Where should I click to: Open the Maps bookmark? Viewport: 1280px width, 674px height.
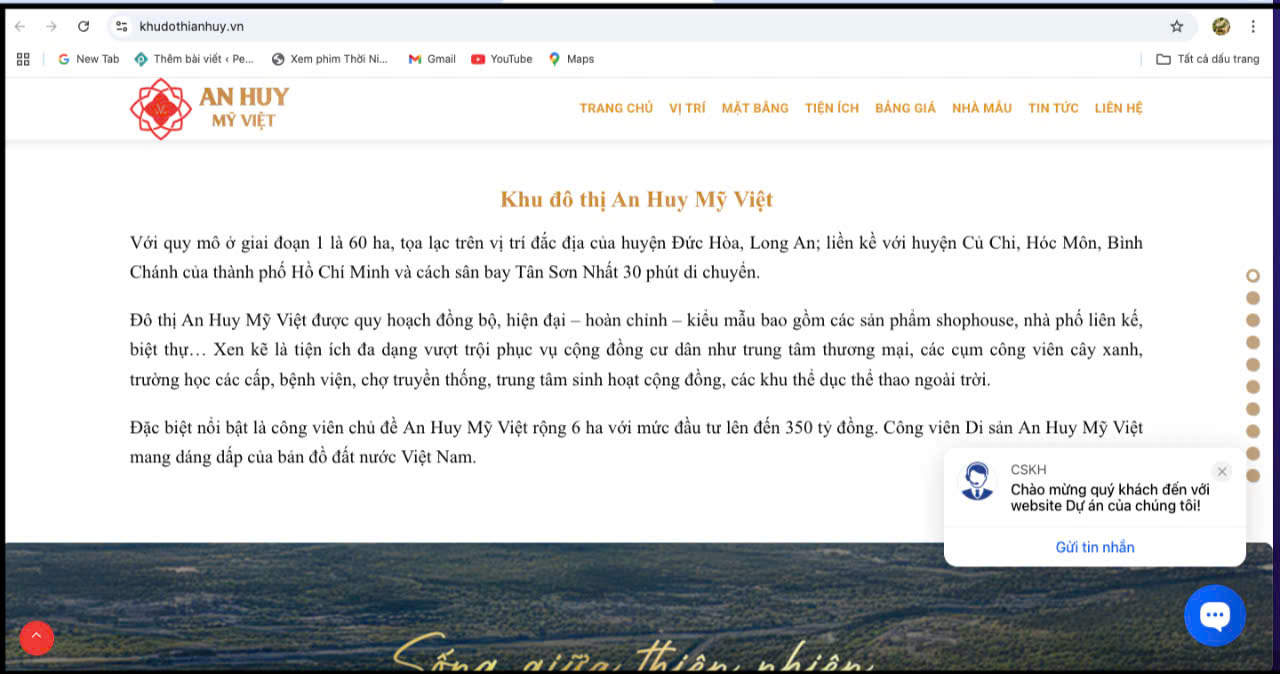click(x=571, y=59)
